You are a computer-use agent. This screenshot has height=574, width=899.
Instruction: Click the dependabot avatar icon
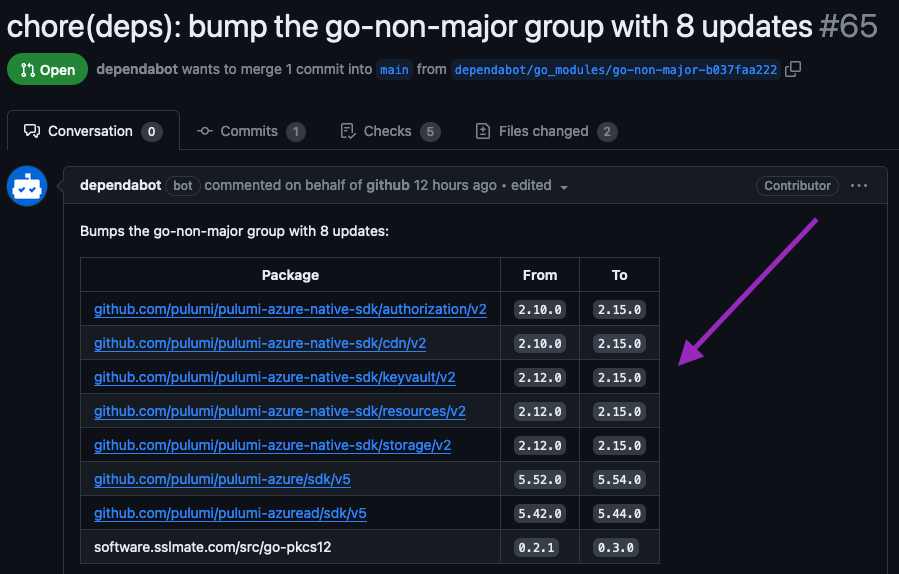pyautogui.click(x=26, y=186)
